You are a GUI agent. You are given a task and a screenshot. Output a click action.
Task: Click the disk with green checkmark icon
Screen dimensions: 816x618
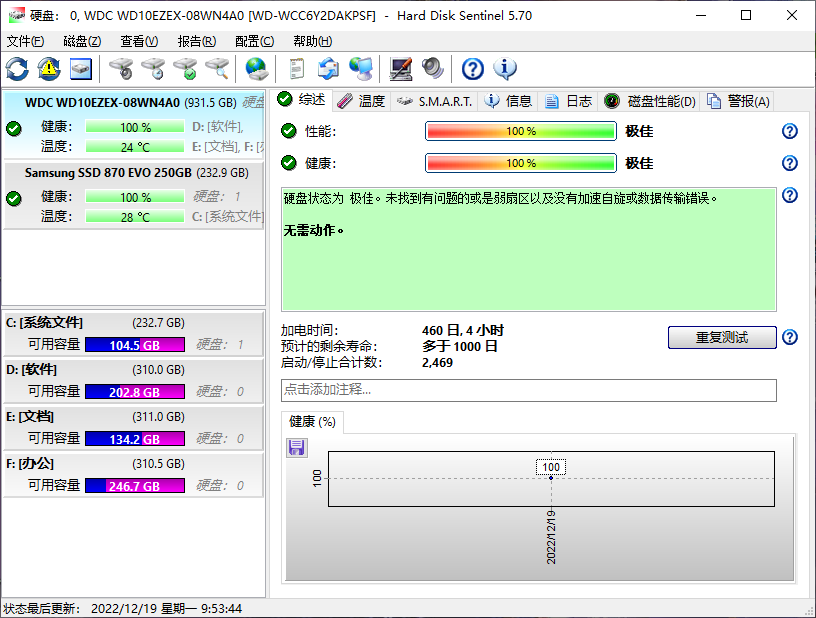point(186,69)
